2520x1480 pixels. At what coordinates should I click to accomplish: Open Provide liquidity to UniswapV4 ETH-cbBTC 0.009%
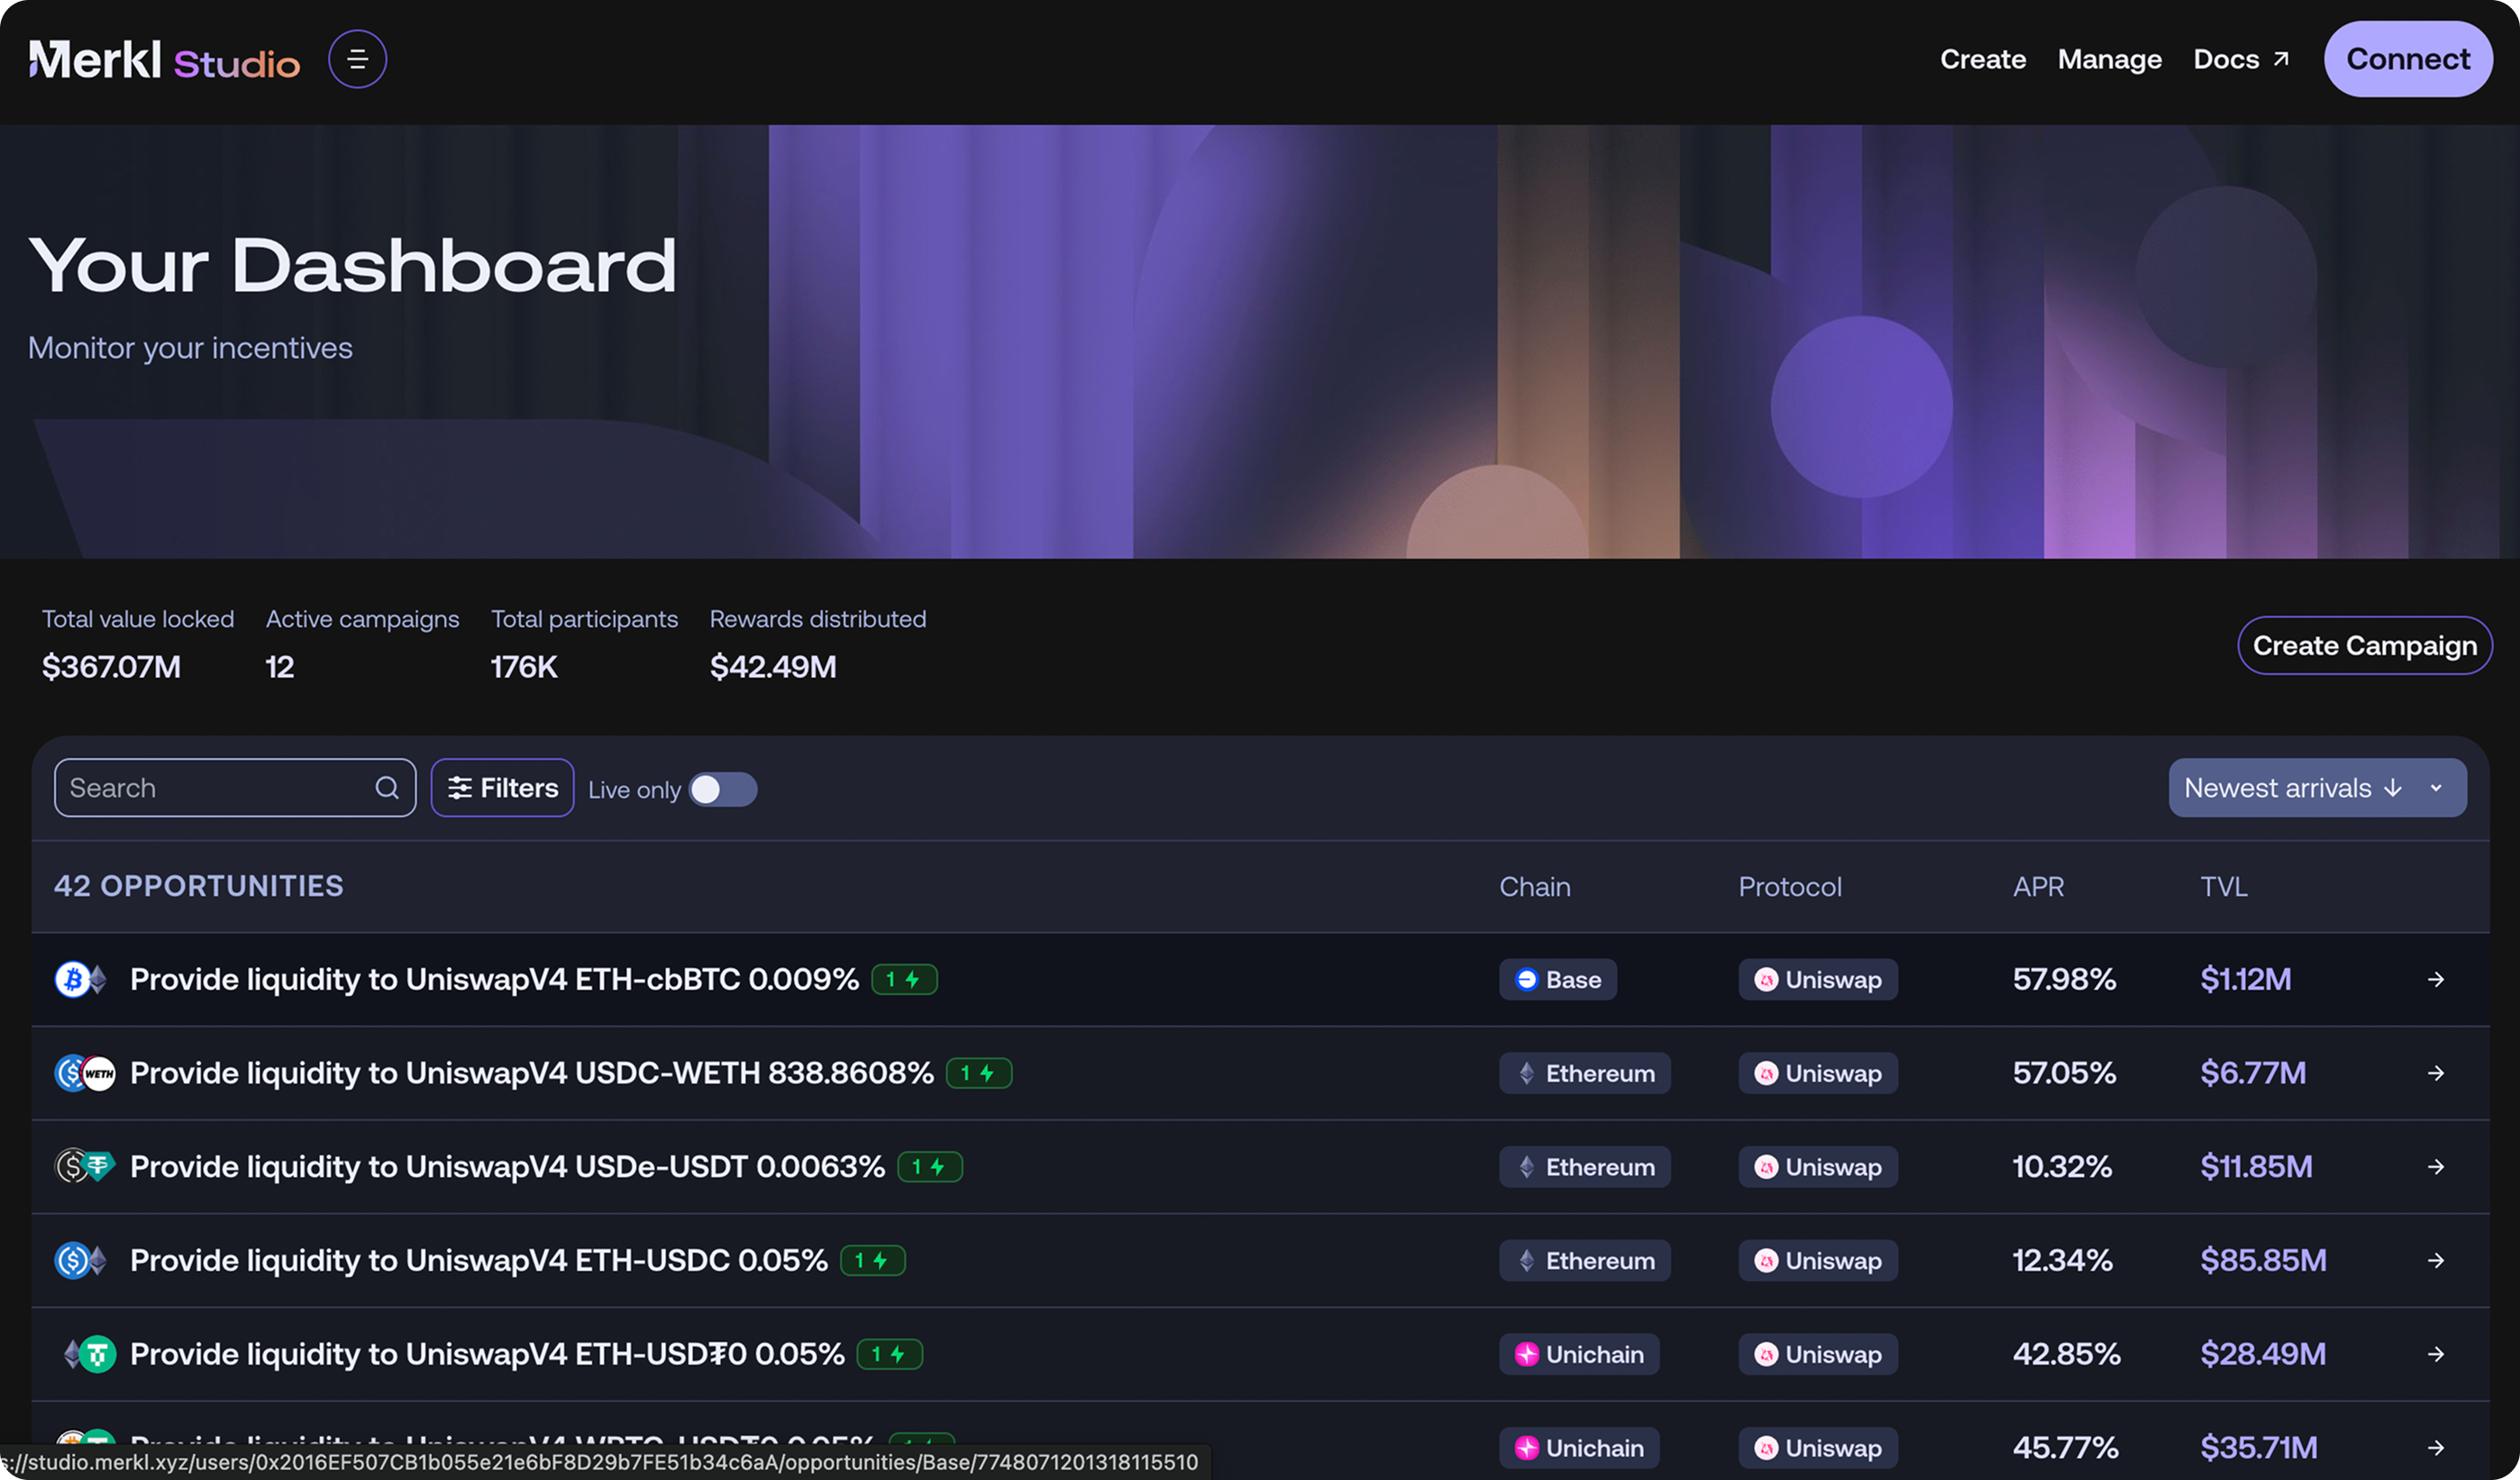(494, 979)
